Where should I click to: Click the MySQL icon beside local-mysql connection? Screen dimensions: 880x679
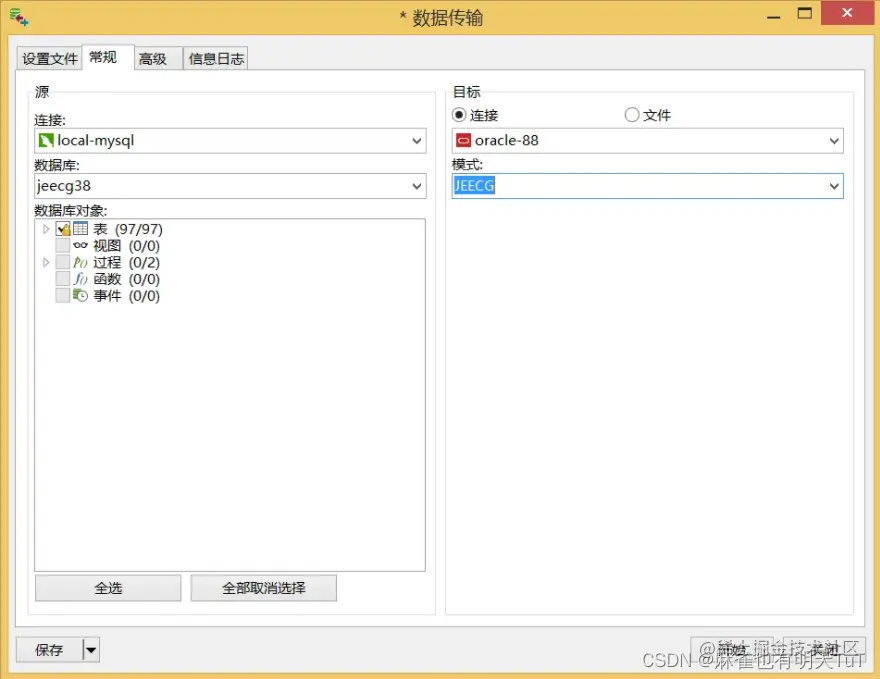tap(44, 140)
